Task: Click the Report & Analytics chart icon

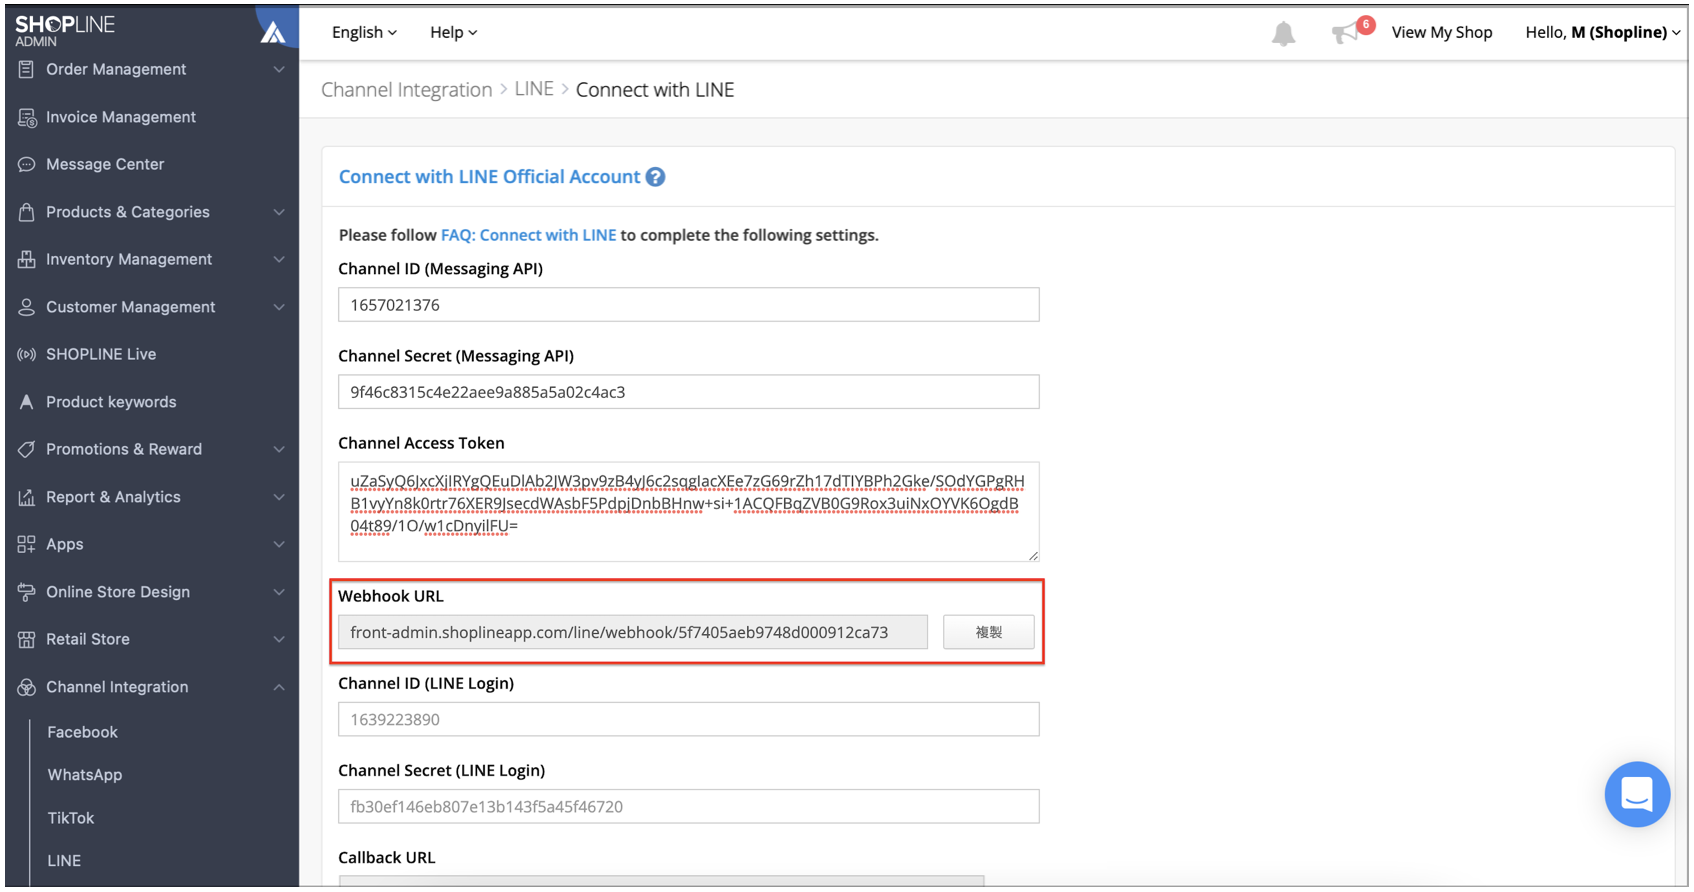Action: (x=26, y=497)
